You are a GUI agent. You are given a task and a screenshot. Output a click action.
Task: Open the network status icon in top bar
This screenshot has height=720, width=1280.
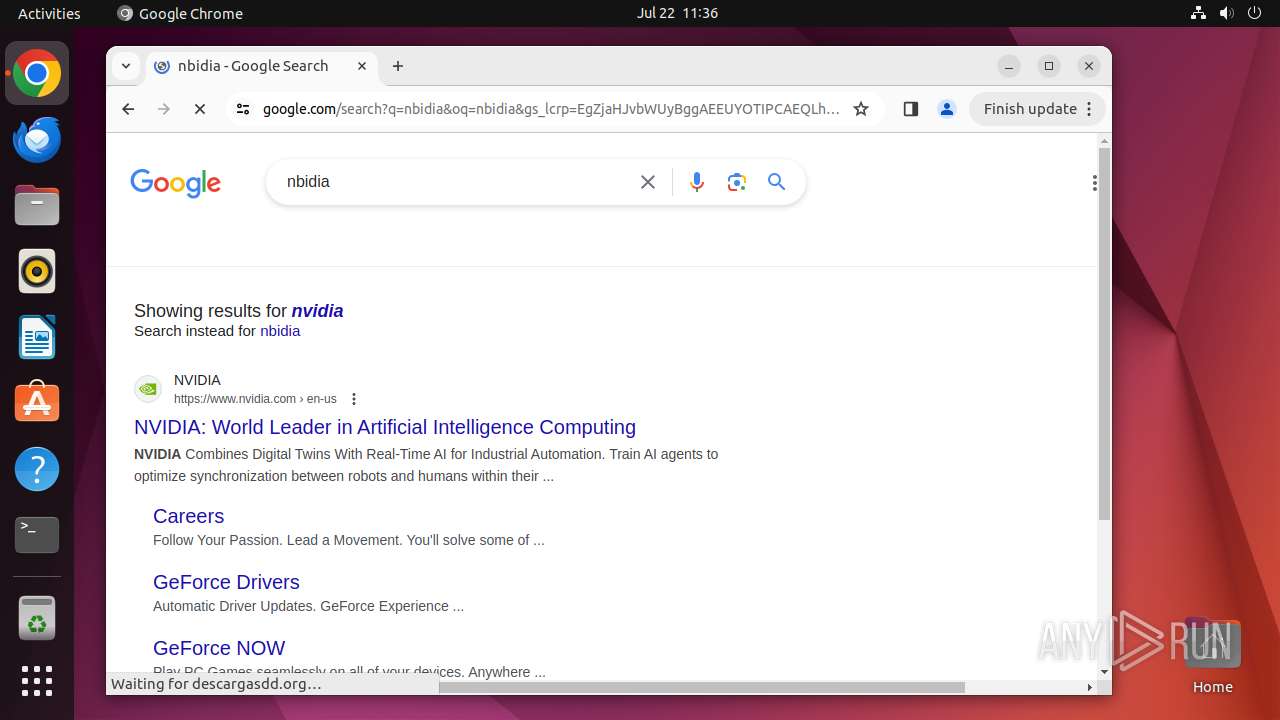1198,13
